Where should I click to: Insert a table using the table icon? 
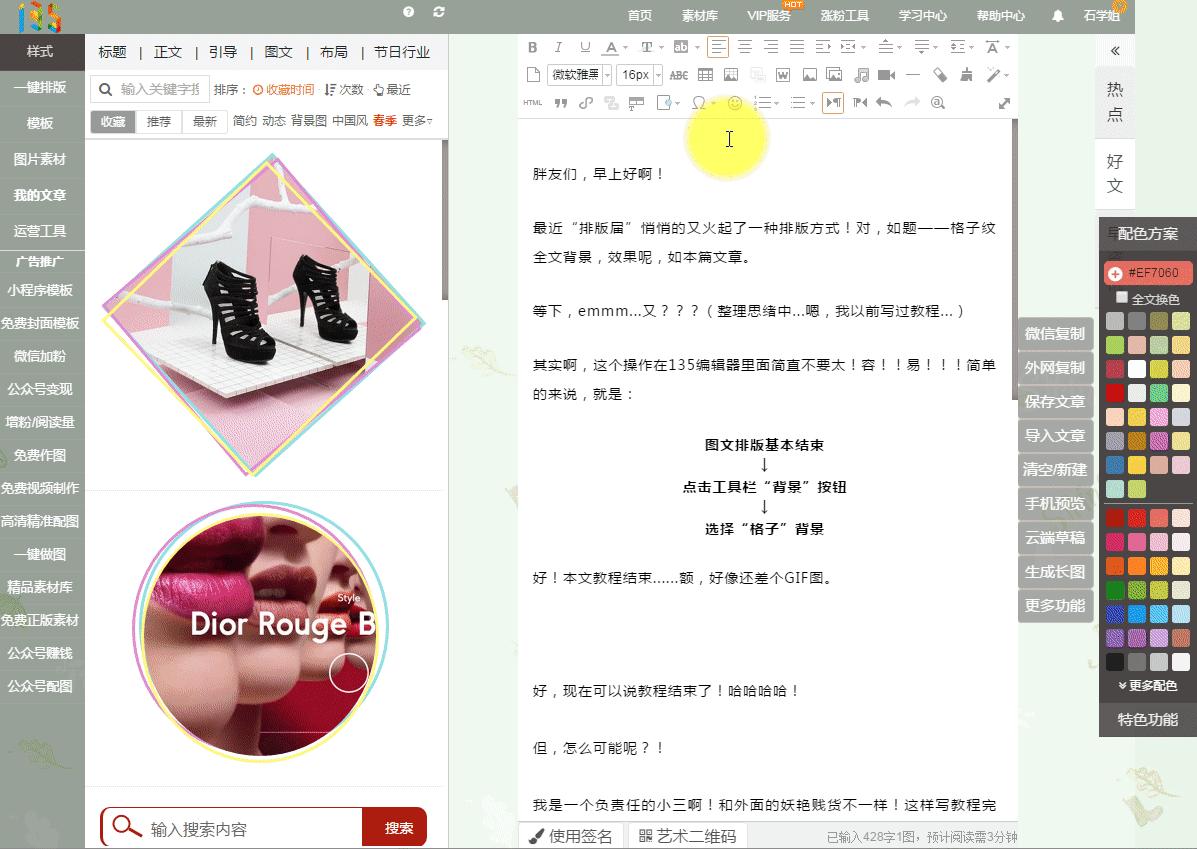click(x=706, y=74)
